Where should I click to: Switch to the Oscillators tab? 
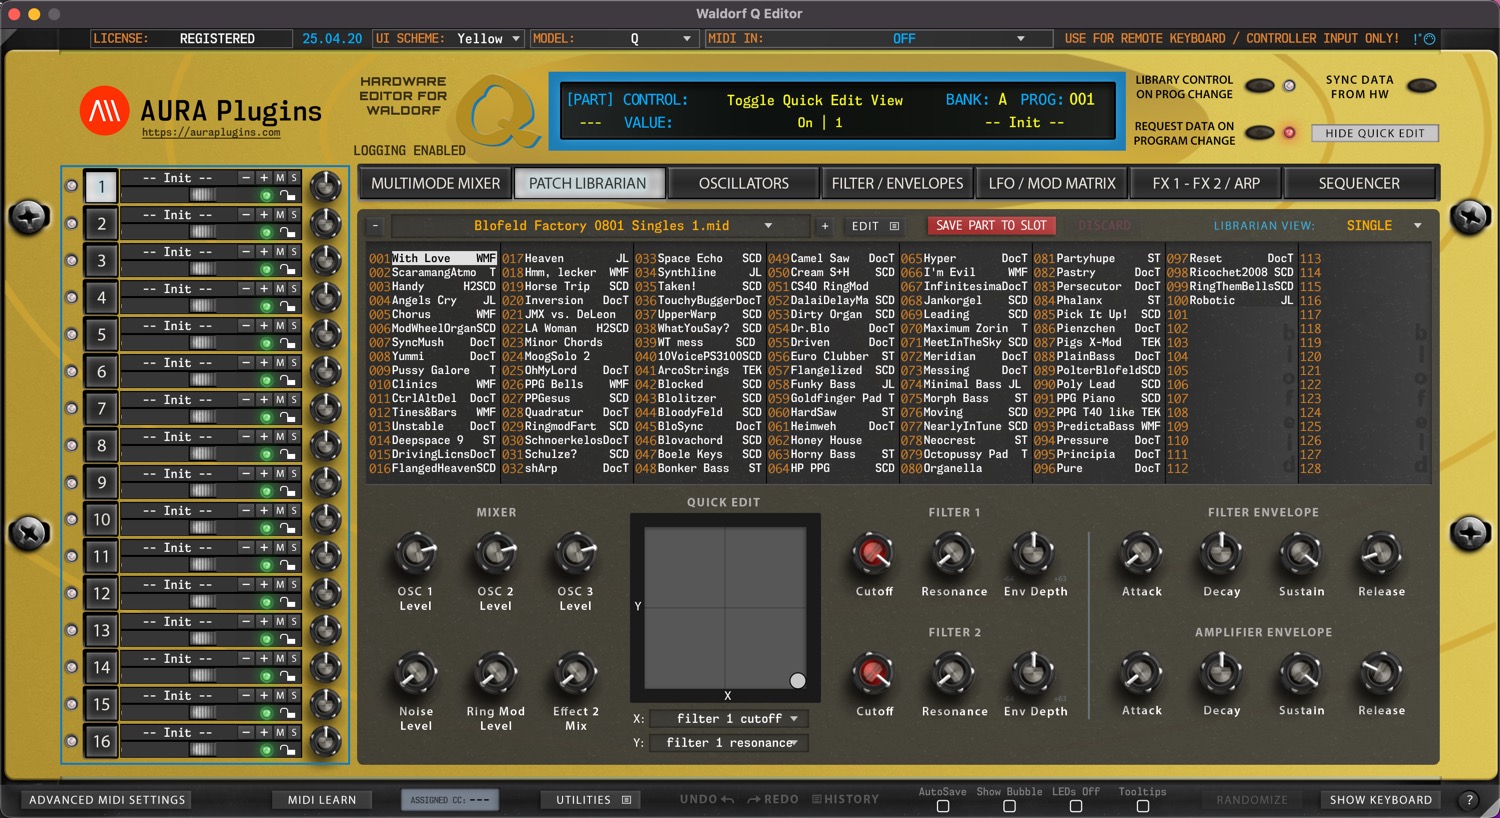(743, 183)
